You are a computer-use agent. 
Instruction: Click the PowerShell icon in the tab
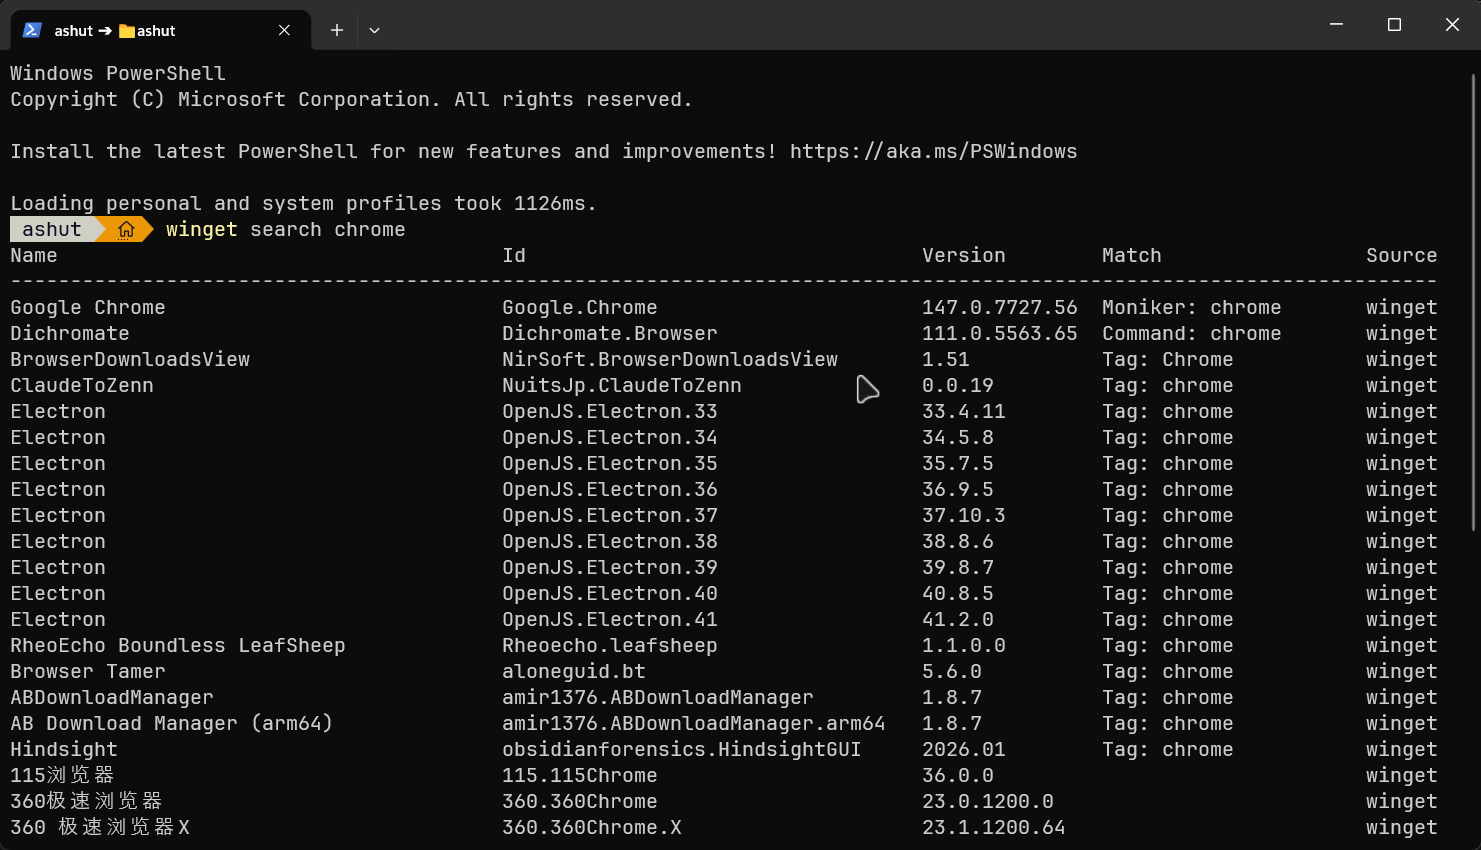(x=32, y=30)
